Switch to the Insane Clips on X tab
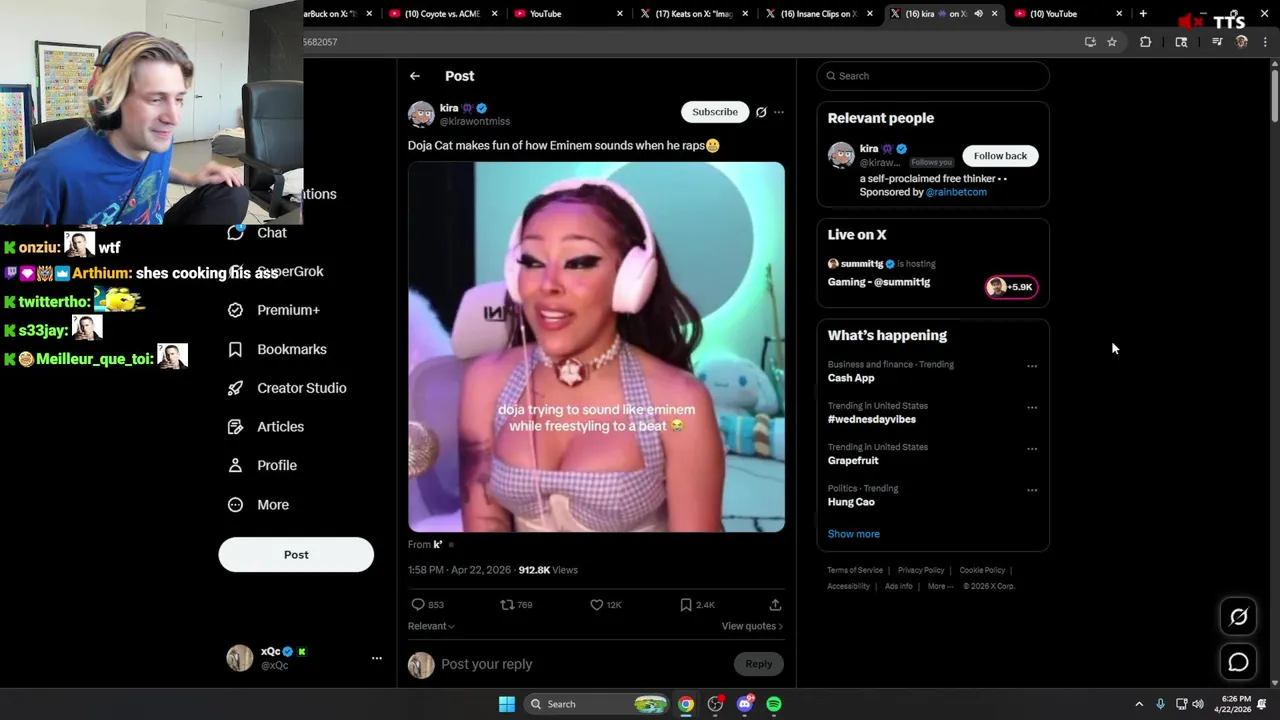This screenshot has width=1280, height=720. pos(818,14)
